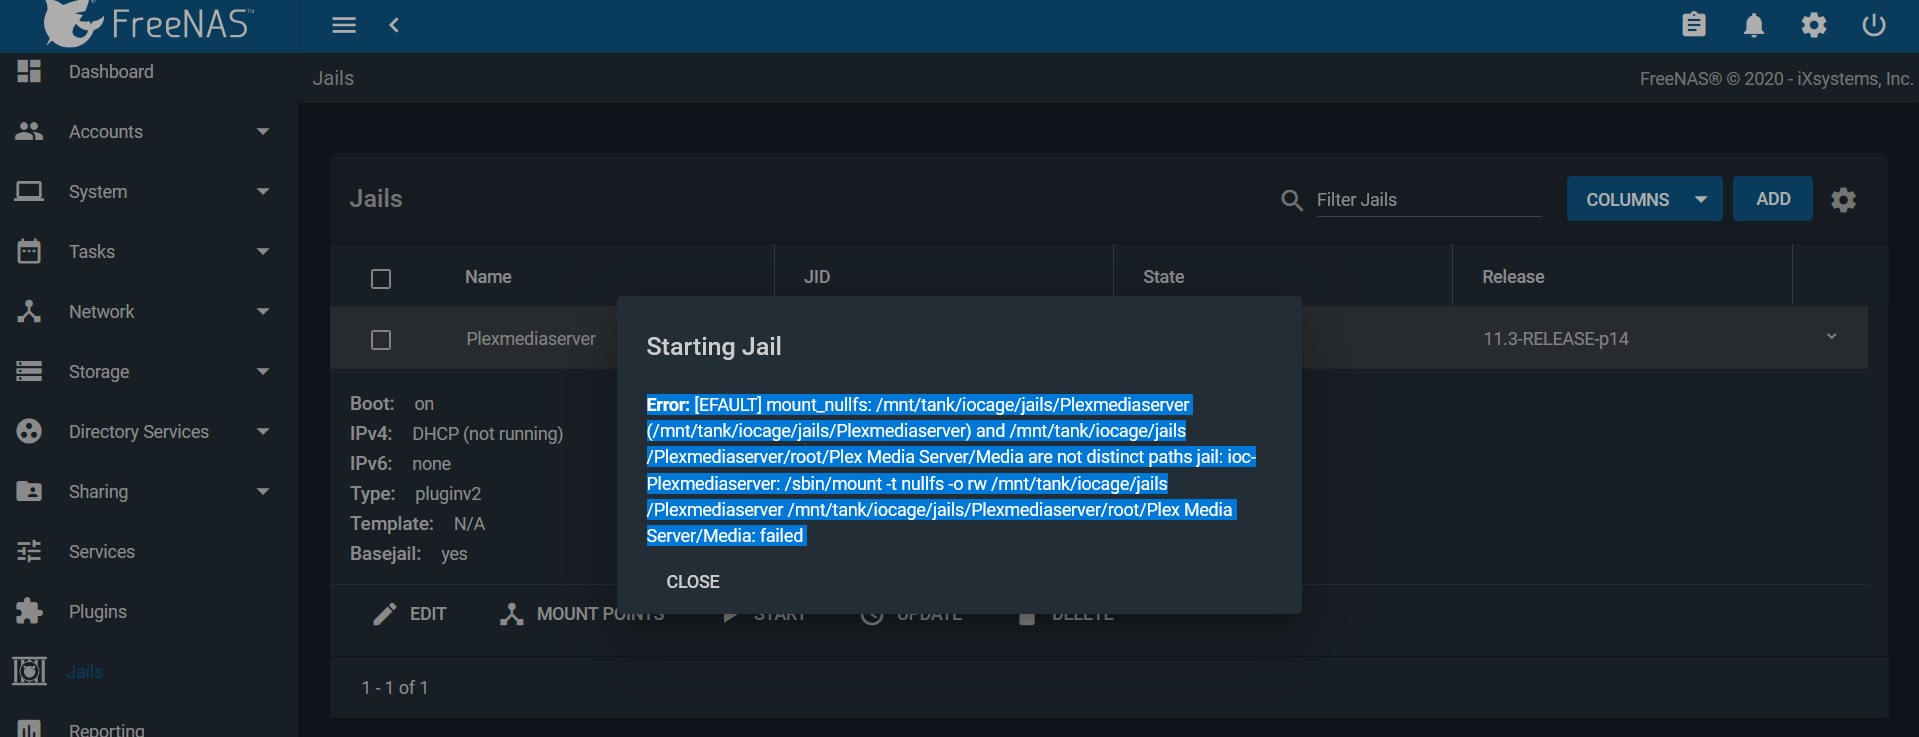This screenshot has height=737, width=1919.
Task: Open the COLUMNS dropdown
Action: (1644, 199)
